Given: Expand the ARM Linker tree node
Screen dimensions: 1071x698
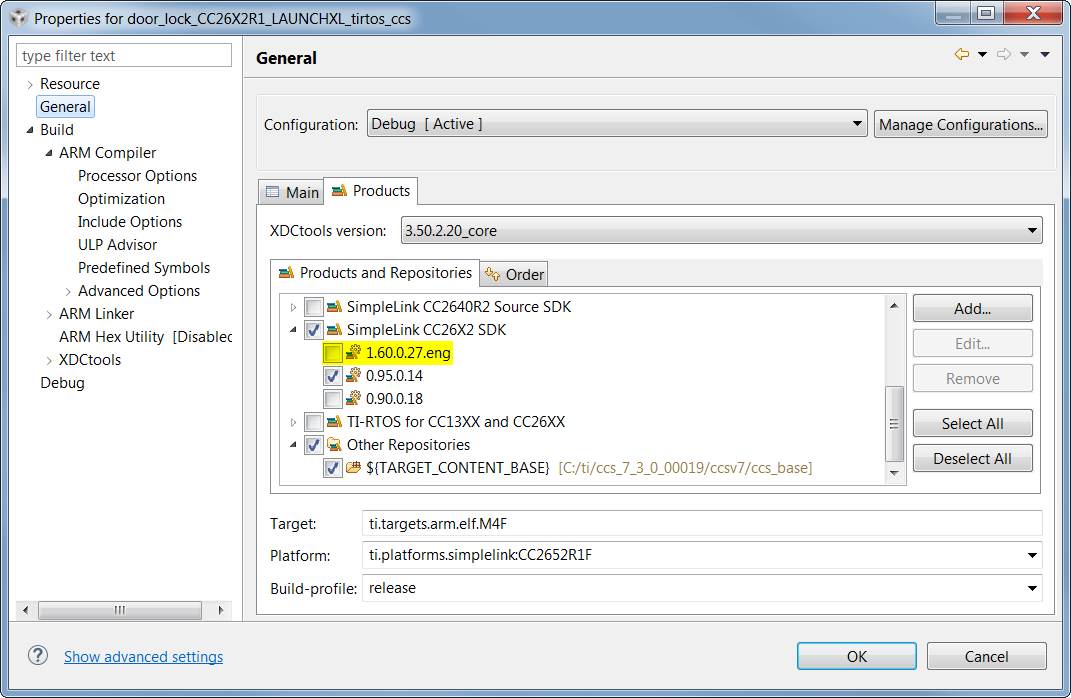Looking at the screenshot, I should [49, 315].
